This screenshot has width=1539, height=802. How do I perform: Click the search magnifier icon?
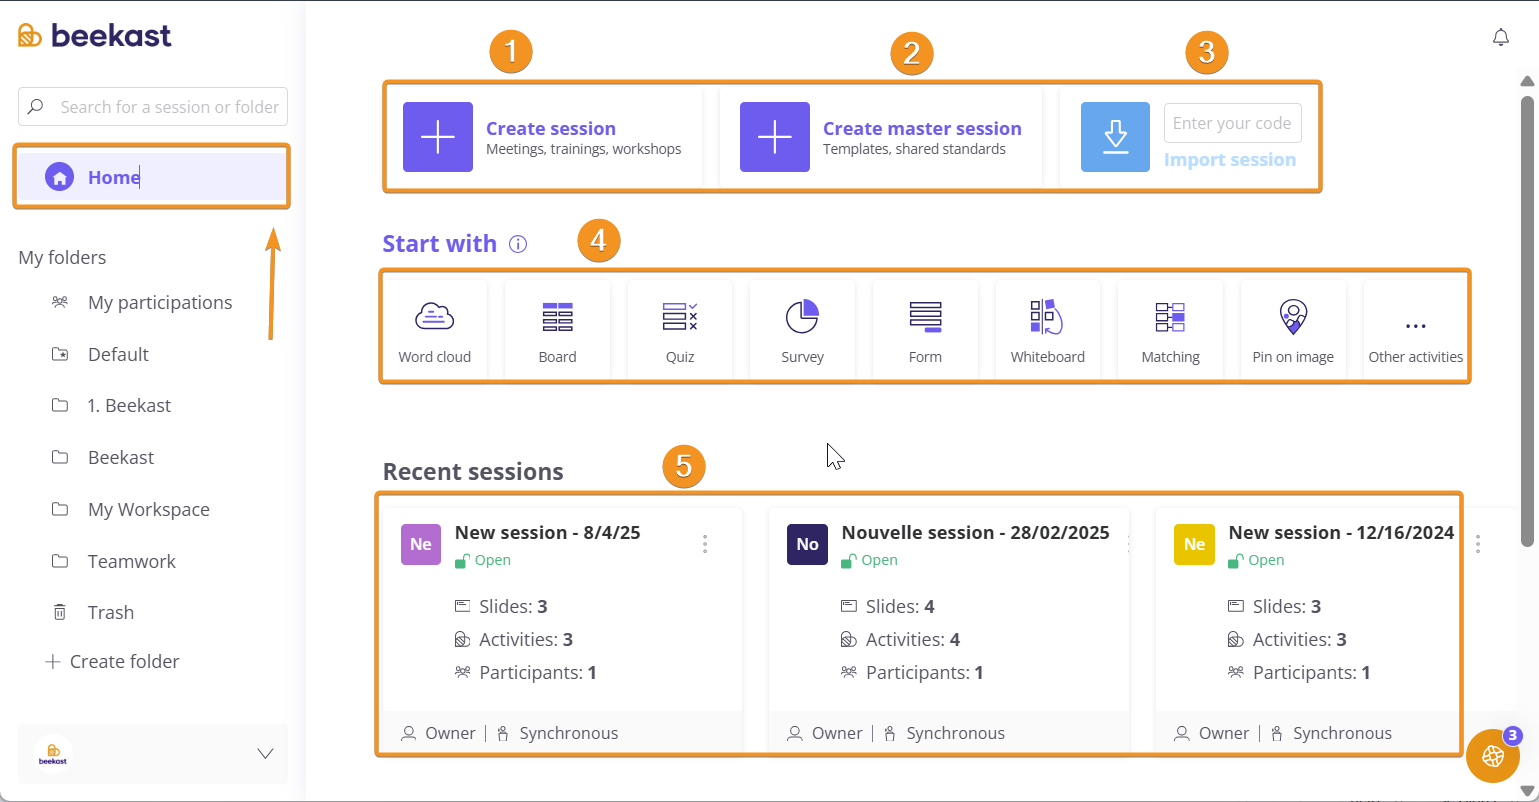click(x=36, y=106)
